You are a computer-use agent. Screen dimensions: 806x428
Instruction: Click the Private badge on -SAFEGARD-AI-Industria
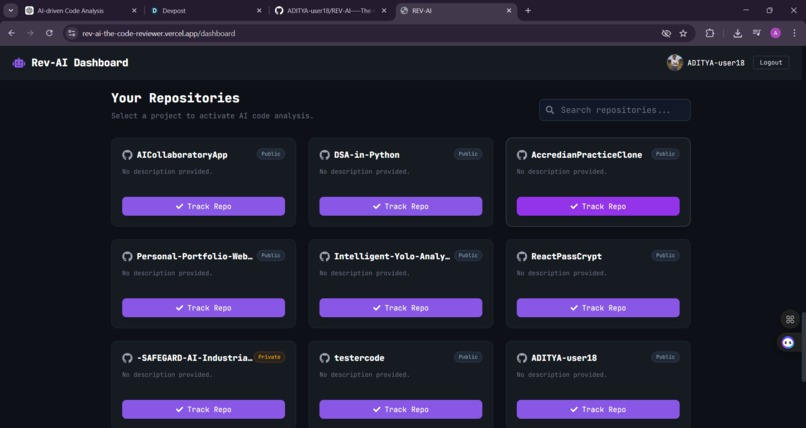269,357
